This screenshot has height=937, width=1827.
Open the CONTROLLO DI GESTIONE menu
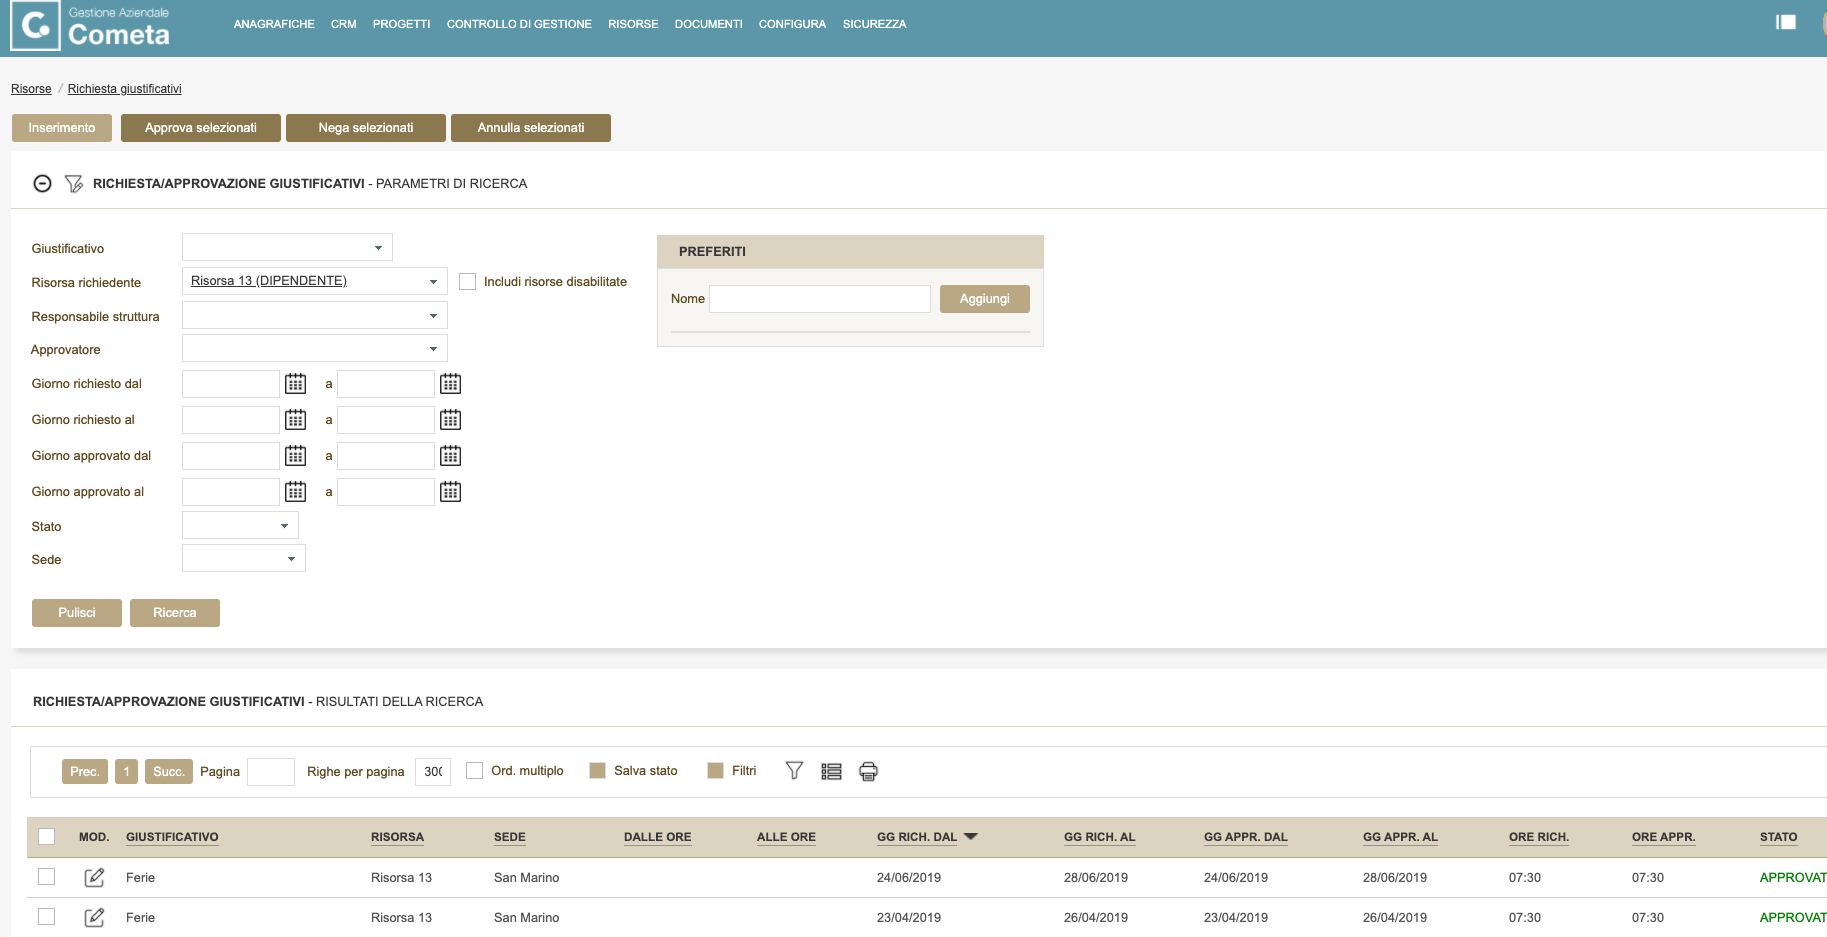tap(519, 24)
